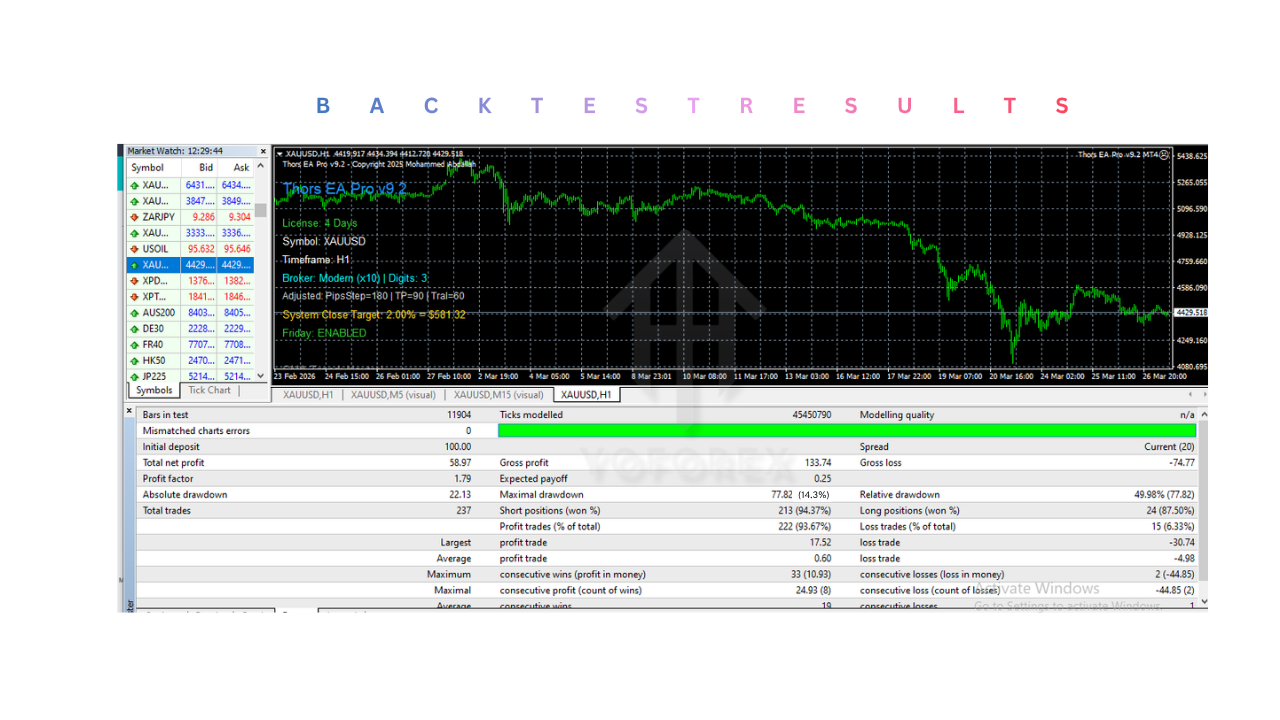Close the Market Watch panel

point(262,151)
